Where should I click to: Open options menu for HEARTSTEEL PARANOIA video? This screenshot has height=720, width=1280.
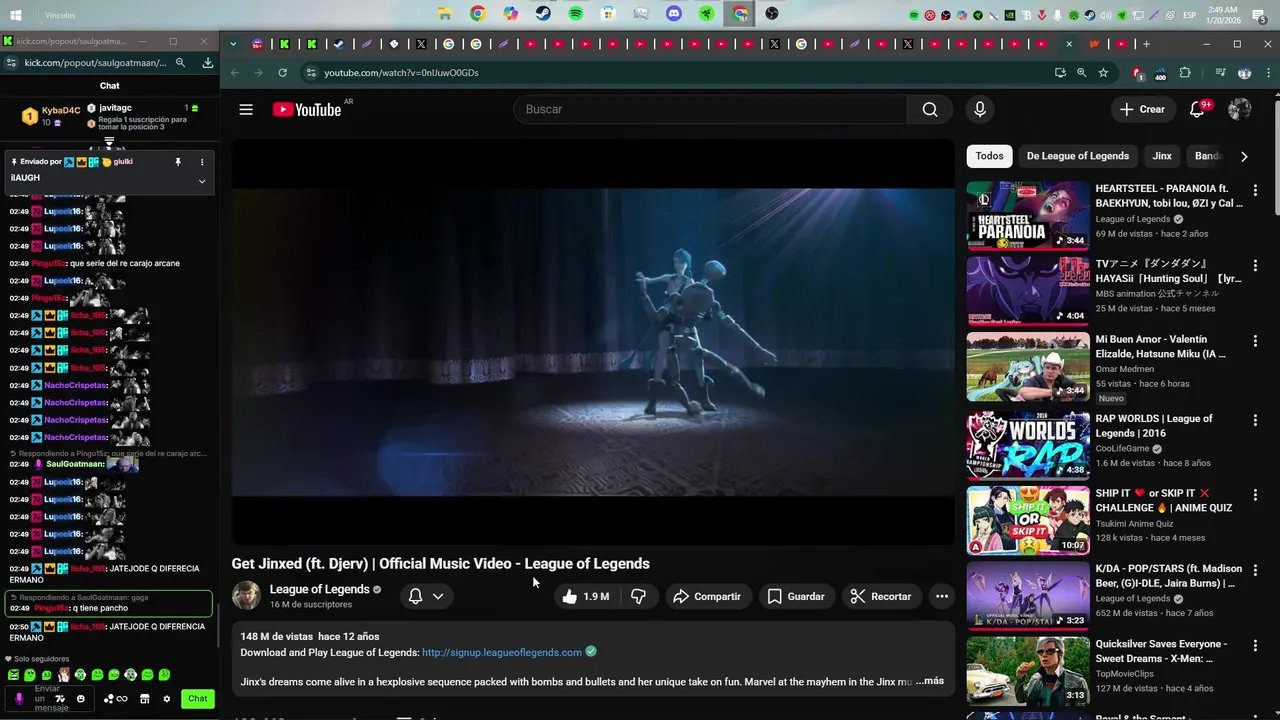pyautogui.click(x=1255, y=190)
